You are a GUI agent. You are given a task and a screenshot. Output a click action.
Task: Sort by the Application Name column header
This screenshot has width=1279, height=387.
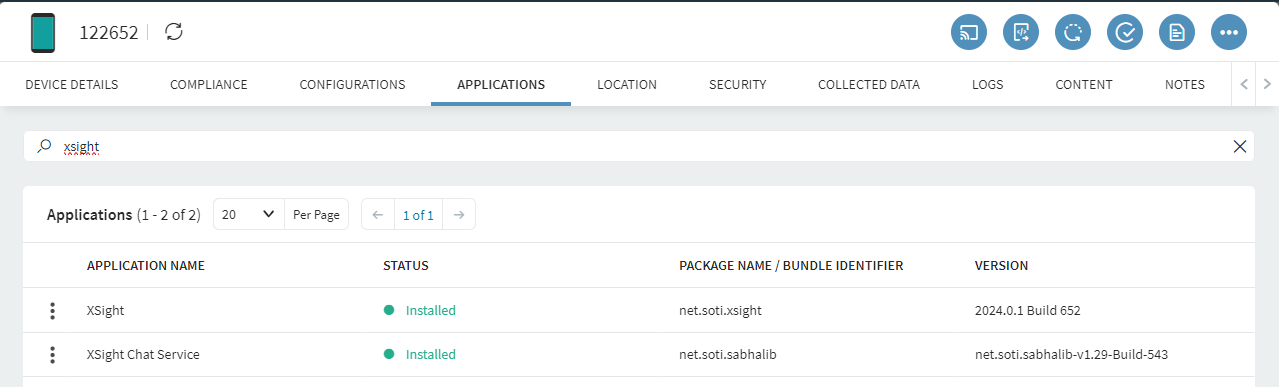pyautogui.click(x=146, y=266)
